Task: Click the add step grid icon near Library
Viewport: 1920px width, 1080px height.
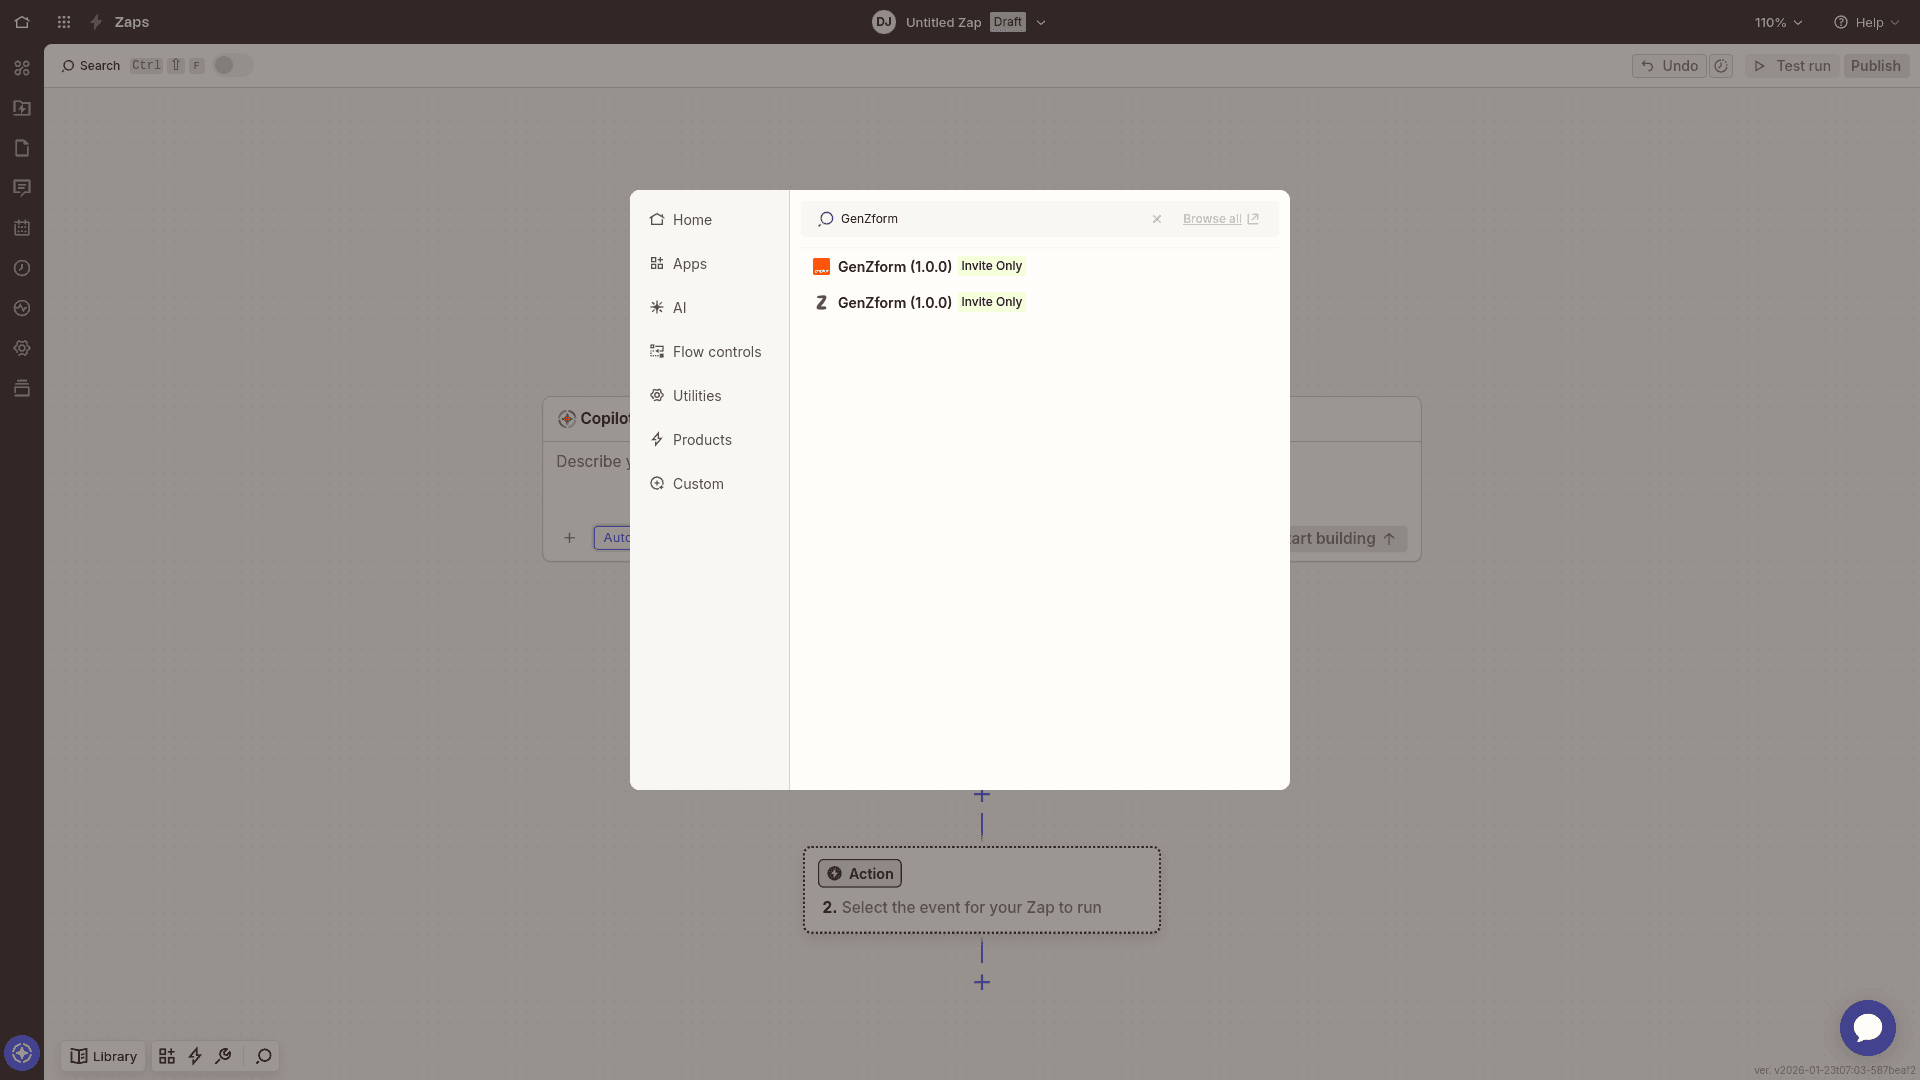Action: point(166,1056)
